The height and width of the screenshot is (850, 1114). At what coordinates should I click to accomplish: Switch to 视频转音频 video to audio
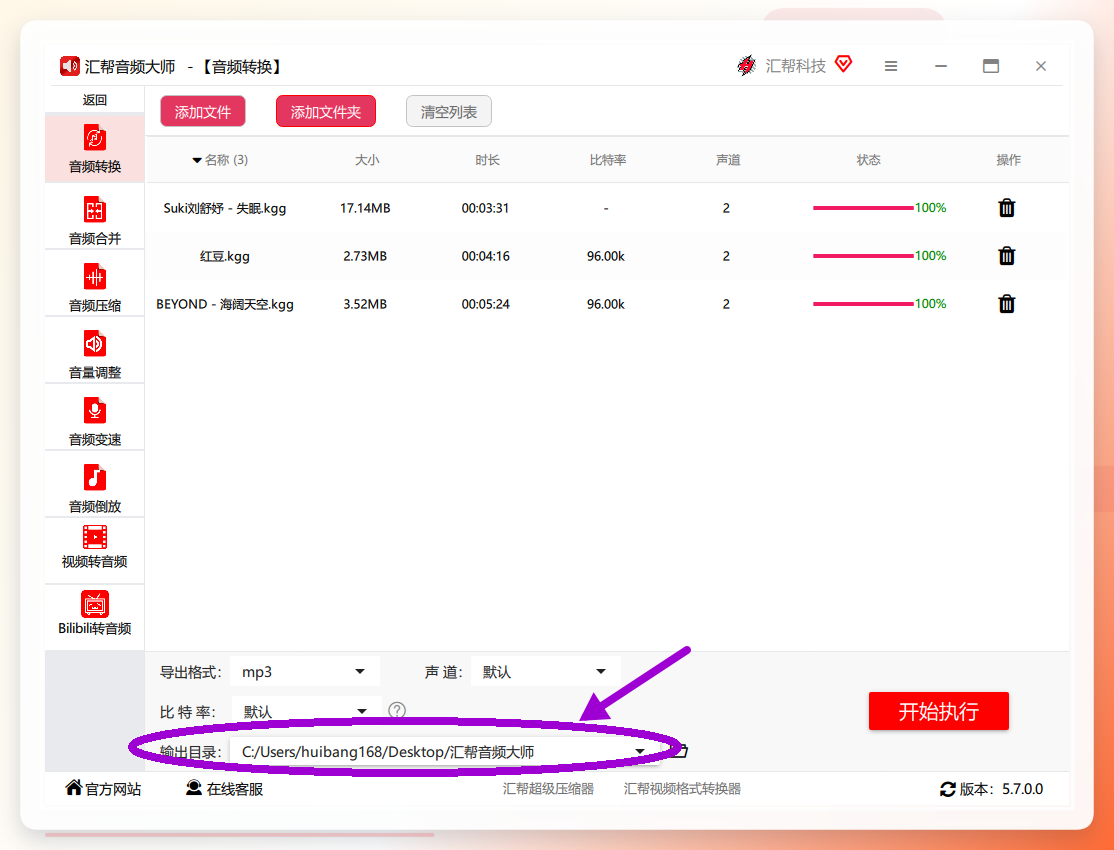[x=94, y=547]
